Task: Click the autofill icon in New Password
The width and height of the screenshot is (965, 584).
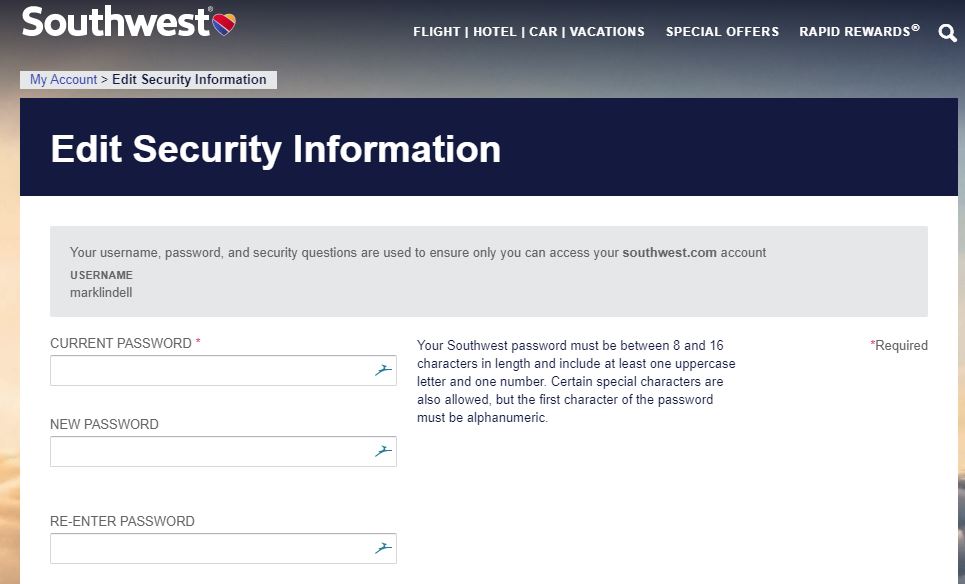Action: pyautogui.click(x=382, y=451)
